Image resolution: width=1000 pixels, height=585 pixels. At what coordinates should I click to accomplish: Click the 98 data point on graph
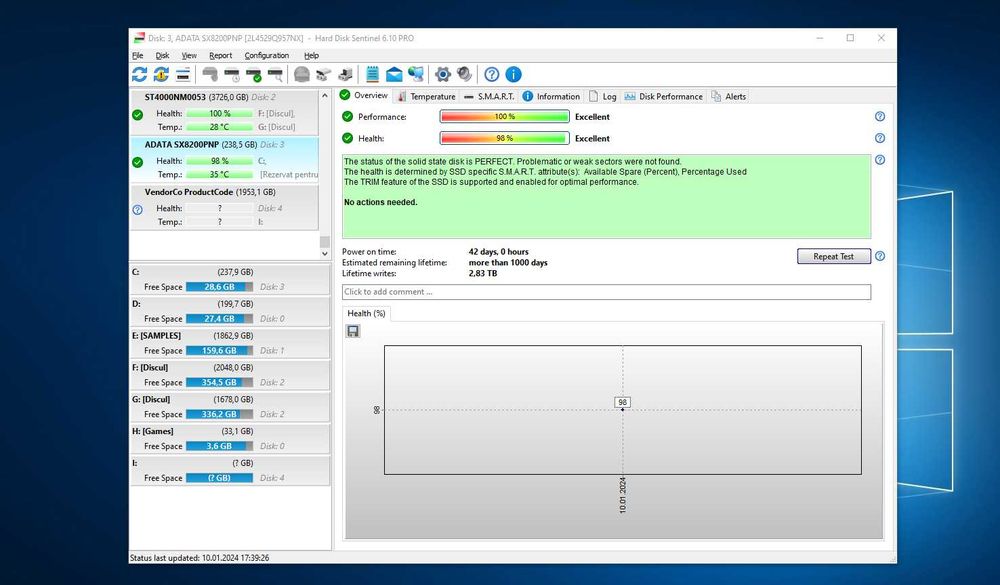click(623, 410)
